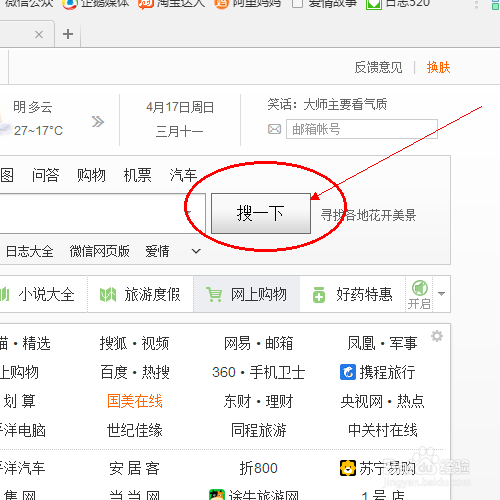Screen dimensions: 500x500
Task: Click lunar date 三月十一
Action: [x=180, y=131]
